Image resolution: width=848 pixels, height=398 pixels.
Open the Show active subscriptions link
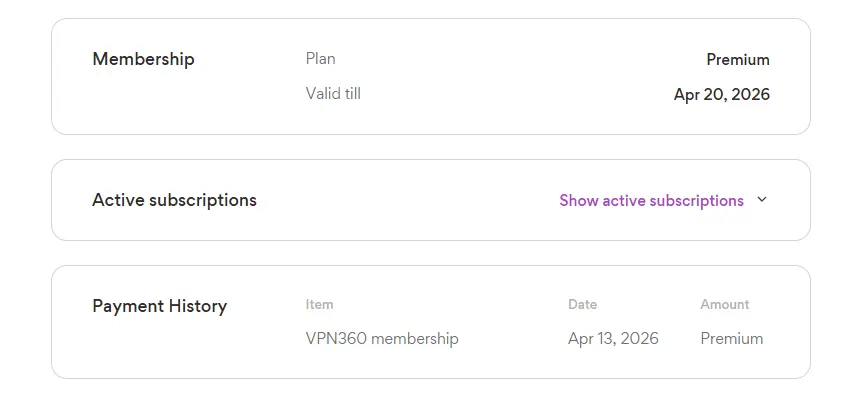(x=651, y=201)
